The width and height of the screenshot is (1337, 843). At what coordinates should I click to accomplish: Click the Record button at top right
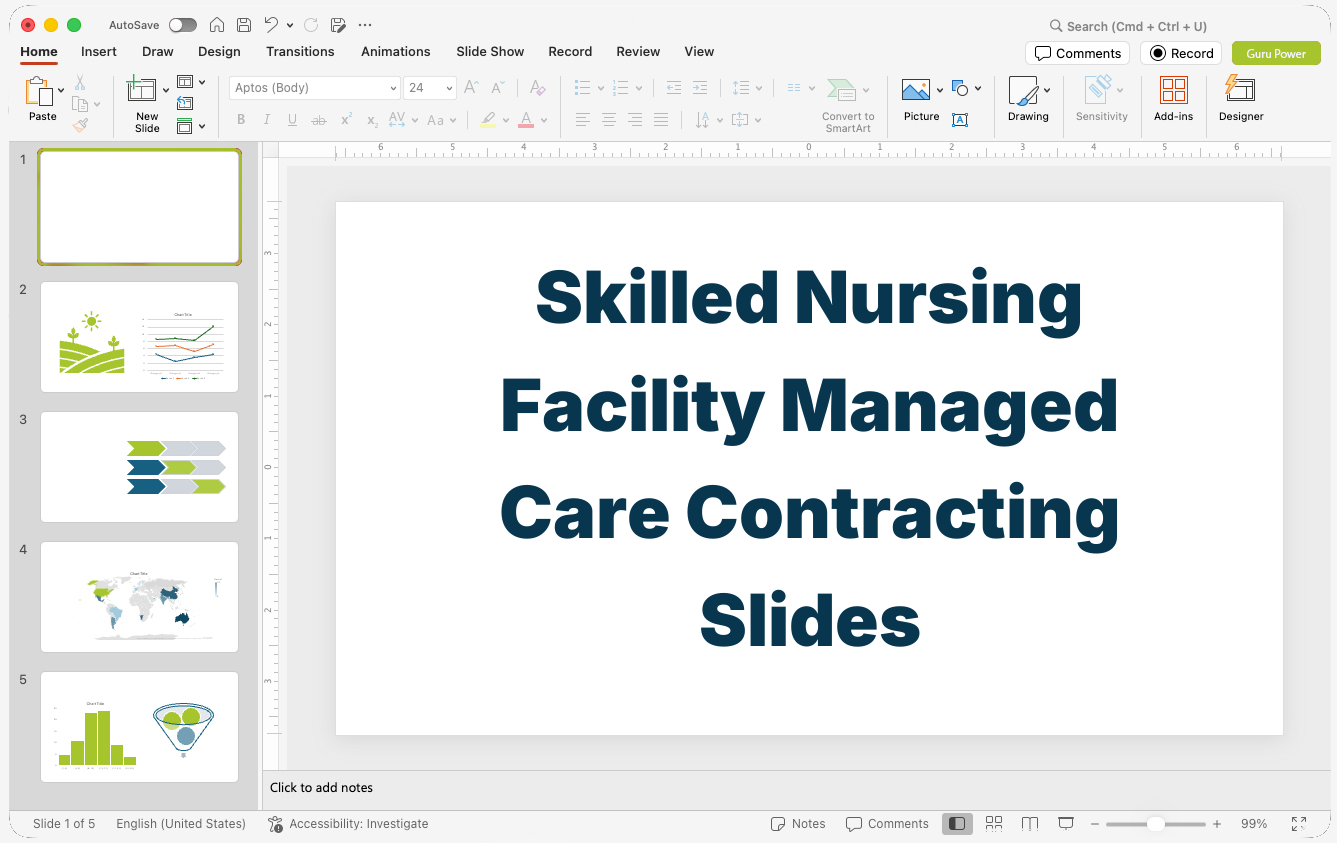[1181, 53]
